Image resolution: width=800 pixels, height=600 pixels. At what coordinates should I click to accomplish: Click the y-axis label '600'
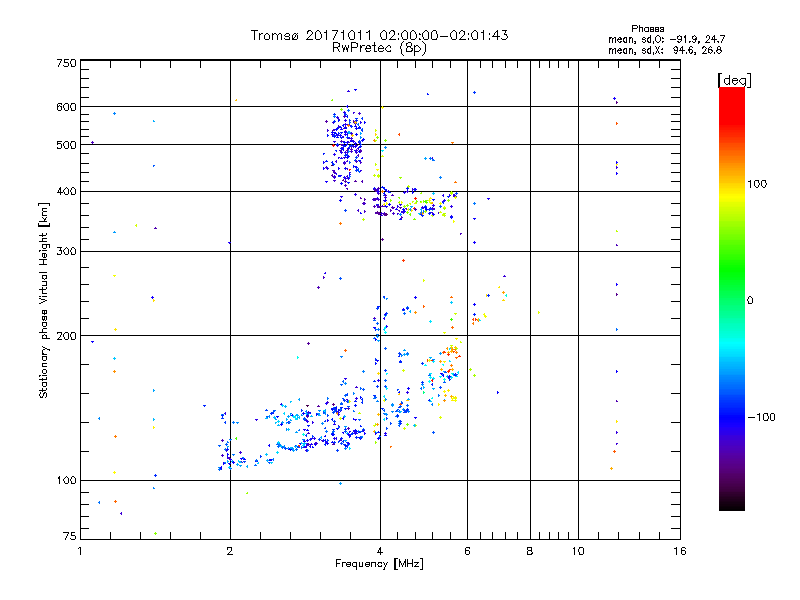[66, 107]
